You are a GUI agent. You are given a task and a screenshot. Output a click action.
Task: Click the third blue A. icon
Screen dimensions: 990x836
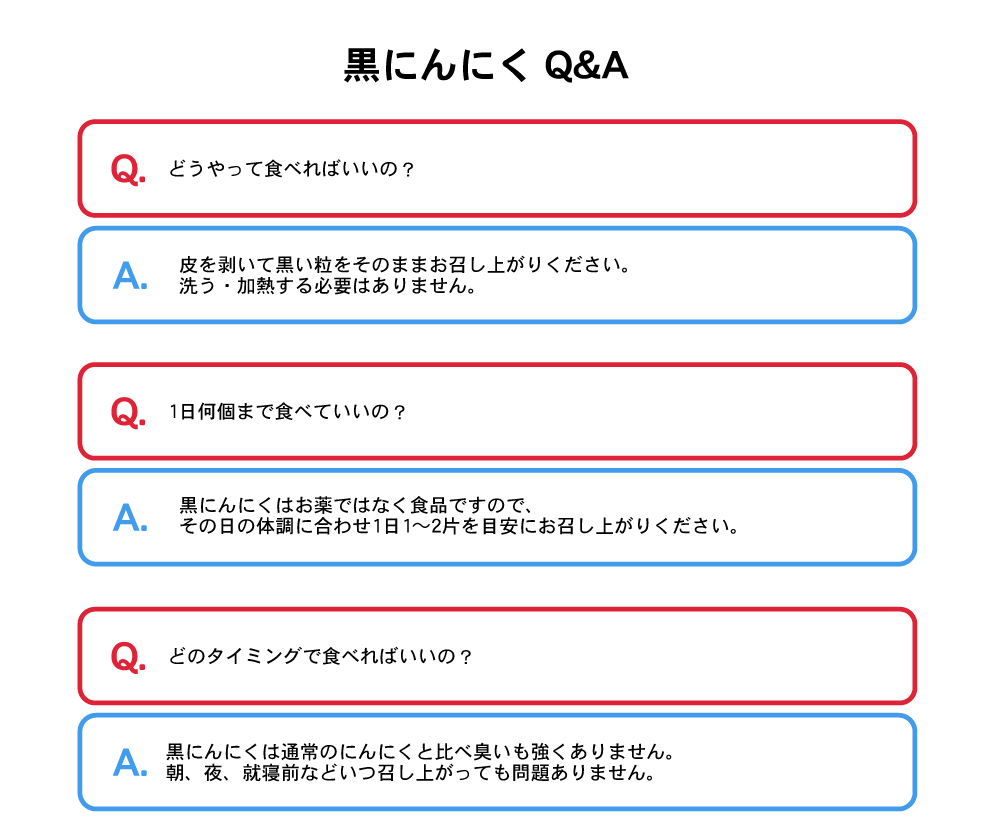130,763
